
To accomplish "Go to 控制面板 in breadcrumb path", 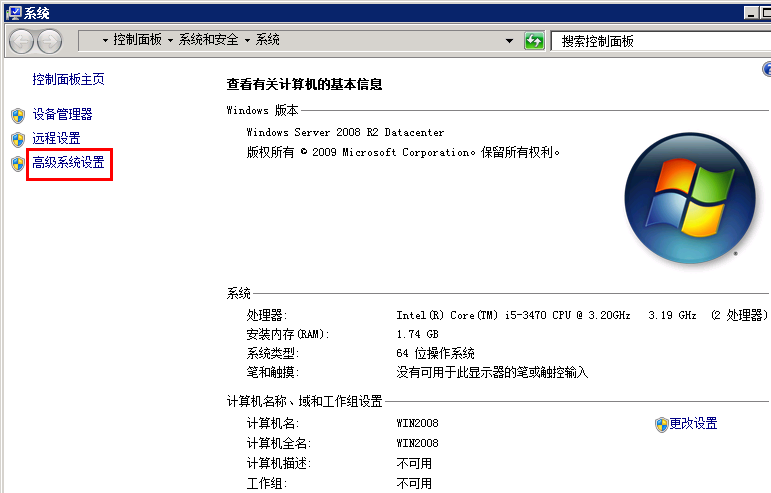I will [137, 39].
